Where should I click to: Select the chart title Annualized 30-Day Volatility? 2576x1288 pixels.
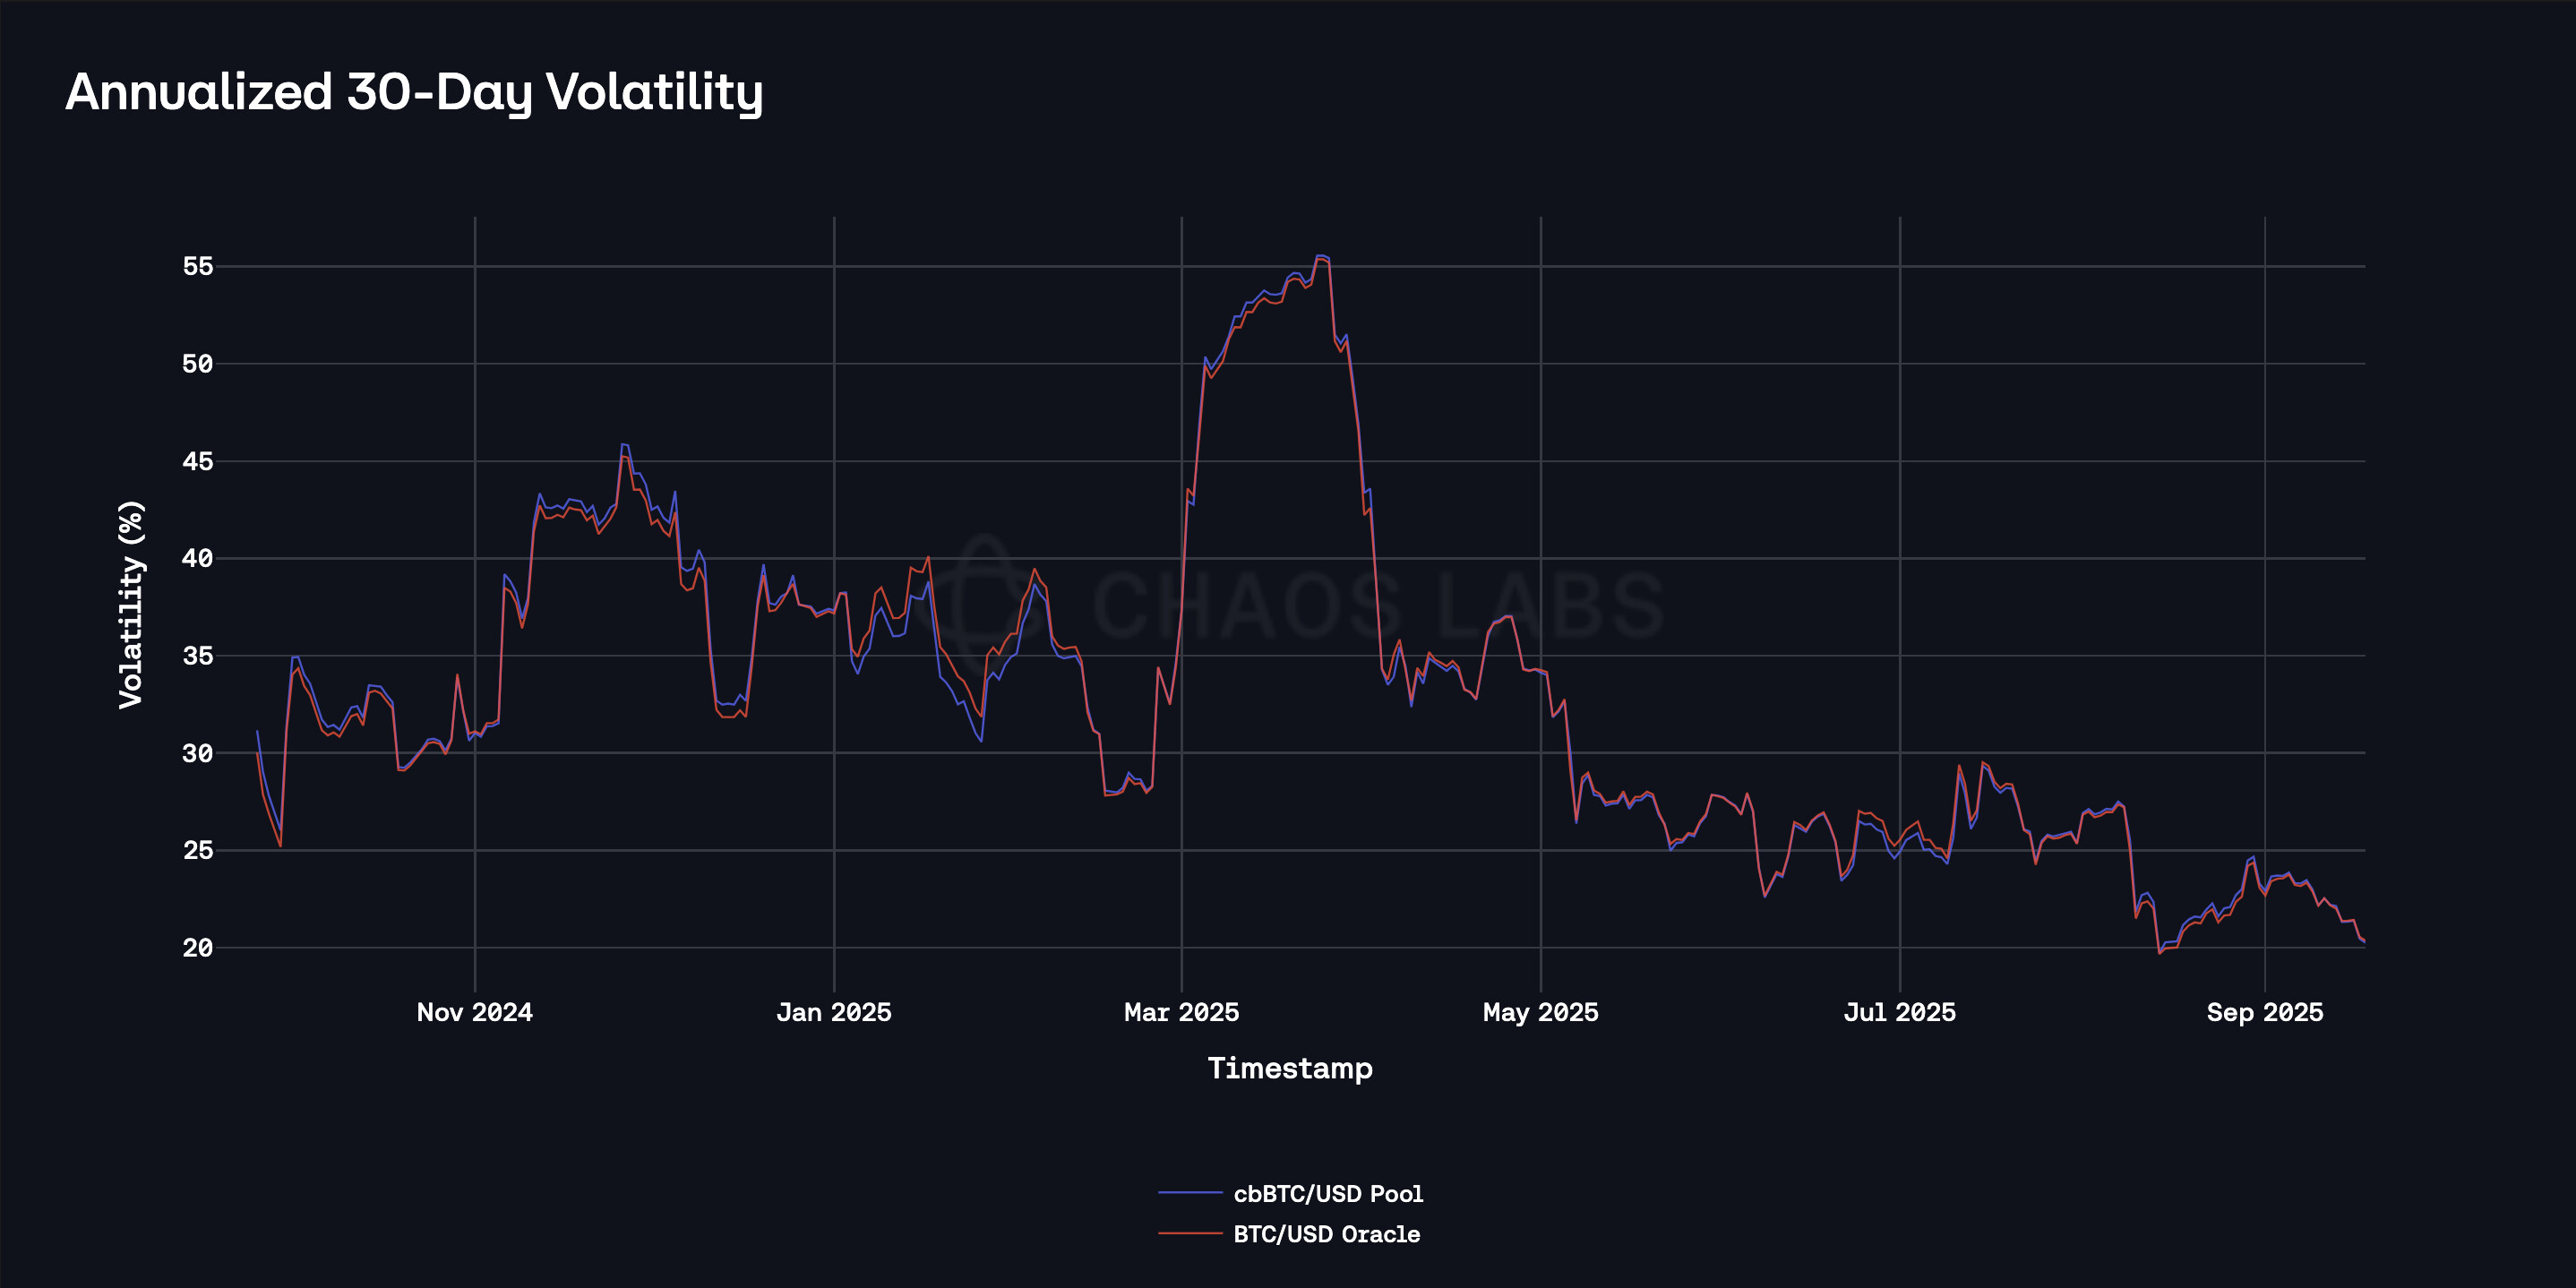[x=414, y=92]
